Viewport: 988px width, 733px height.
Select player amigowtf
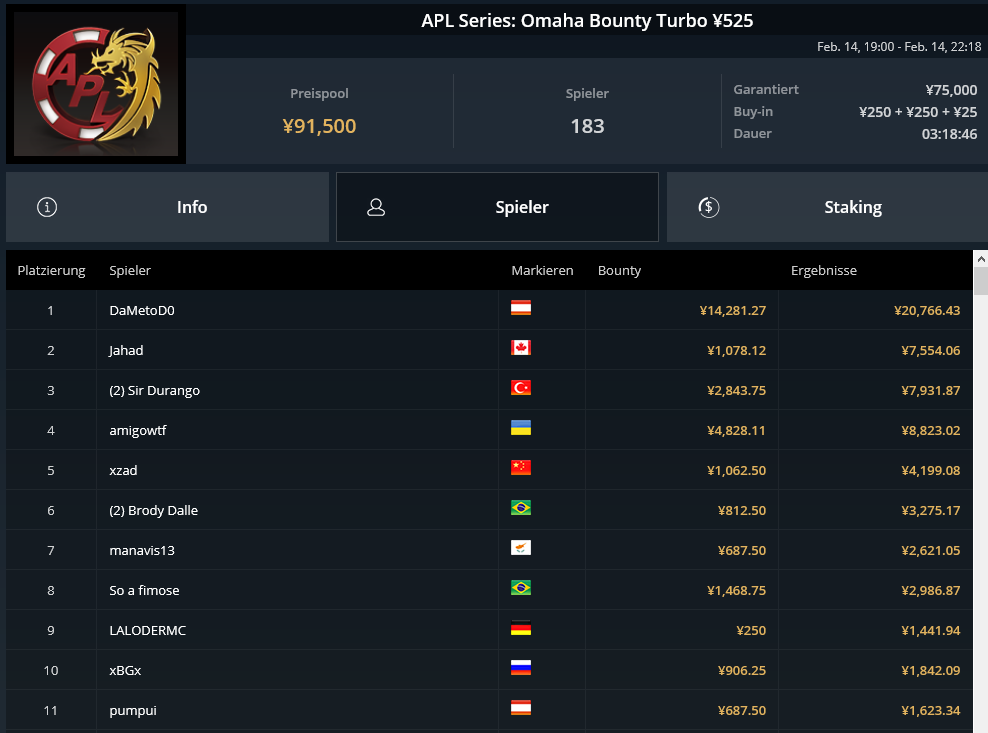point(138,430)
